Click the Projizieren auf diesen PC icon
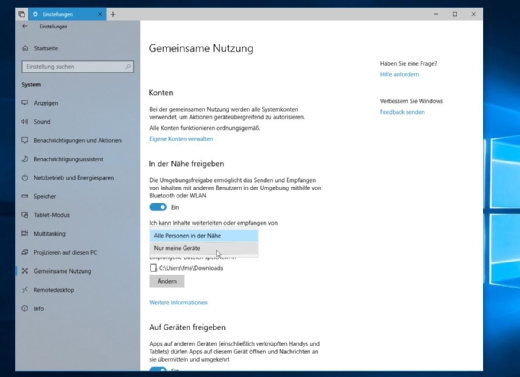Image resolution: width=520 pixels, height=377 pixels. tap(25, 252)
